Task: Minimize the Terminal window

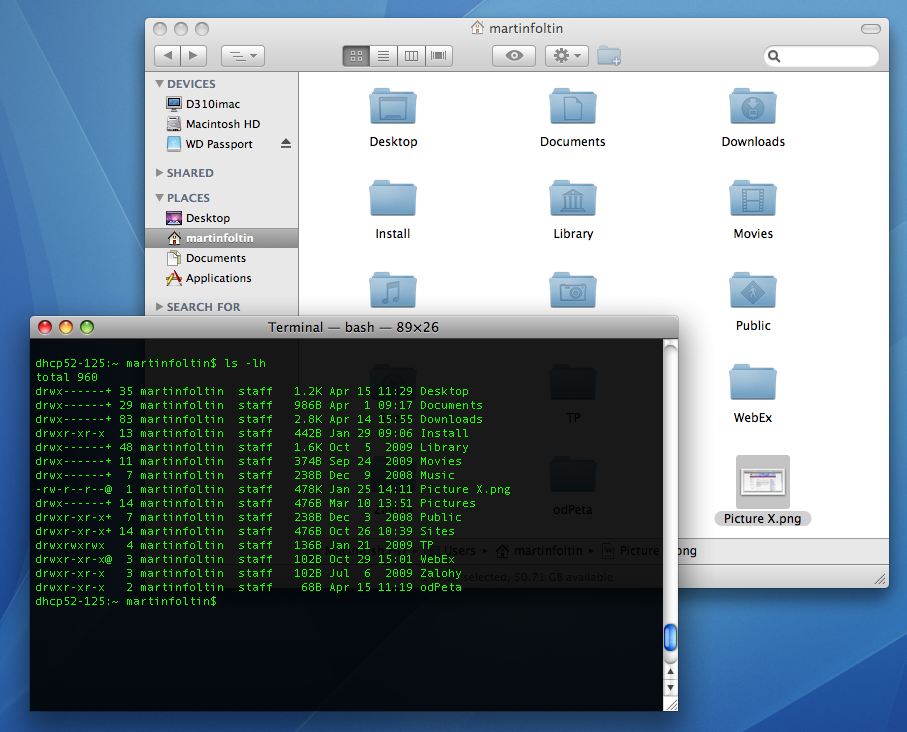Action: pyautogui.click(x=66, y=328)
